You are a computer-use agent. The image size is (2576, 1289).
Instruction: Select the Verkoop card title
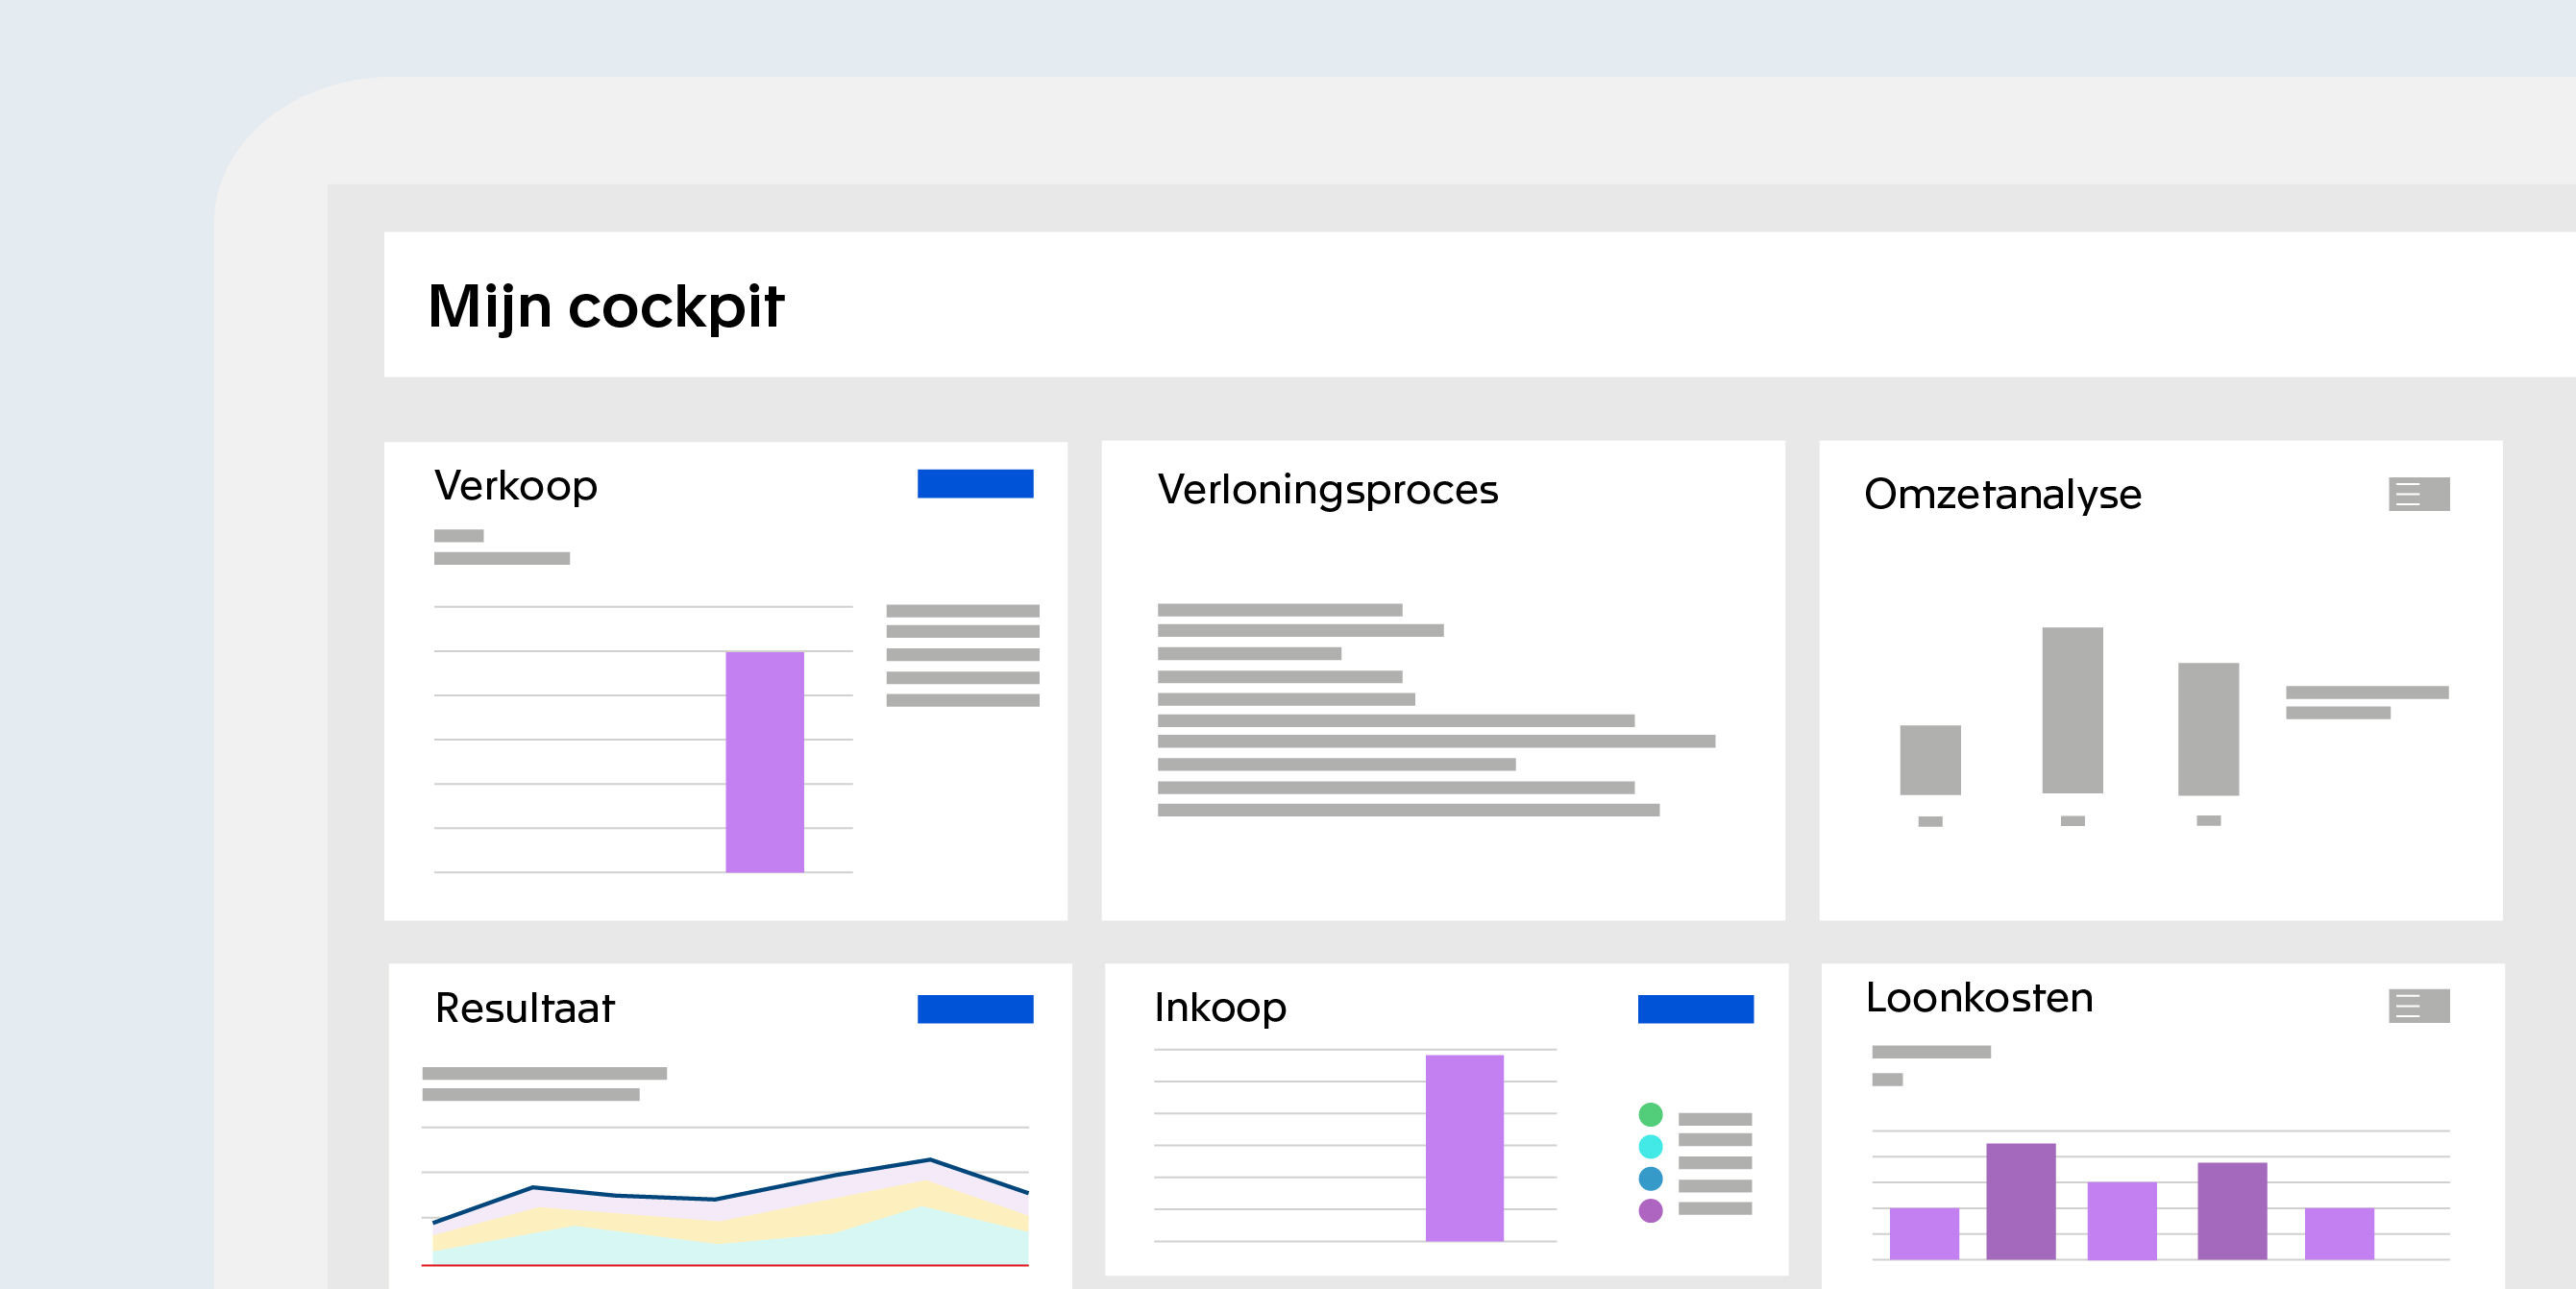[x=516, y=487]
